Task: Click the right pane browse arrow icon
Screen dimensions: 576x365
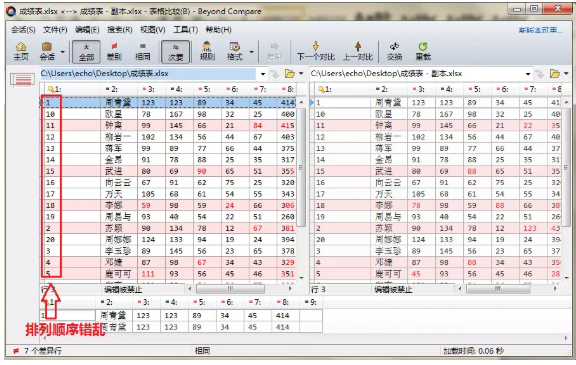Action: (x=539, y=74)
